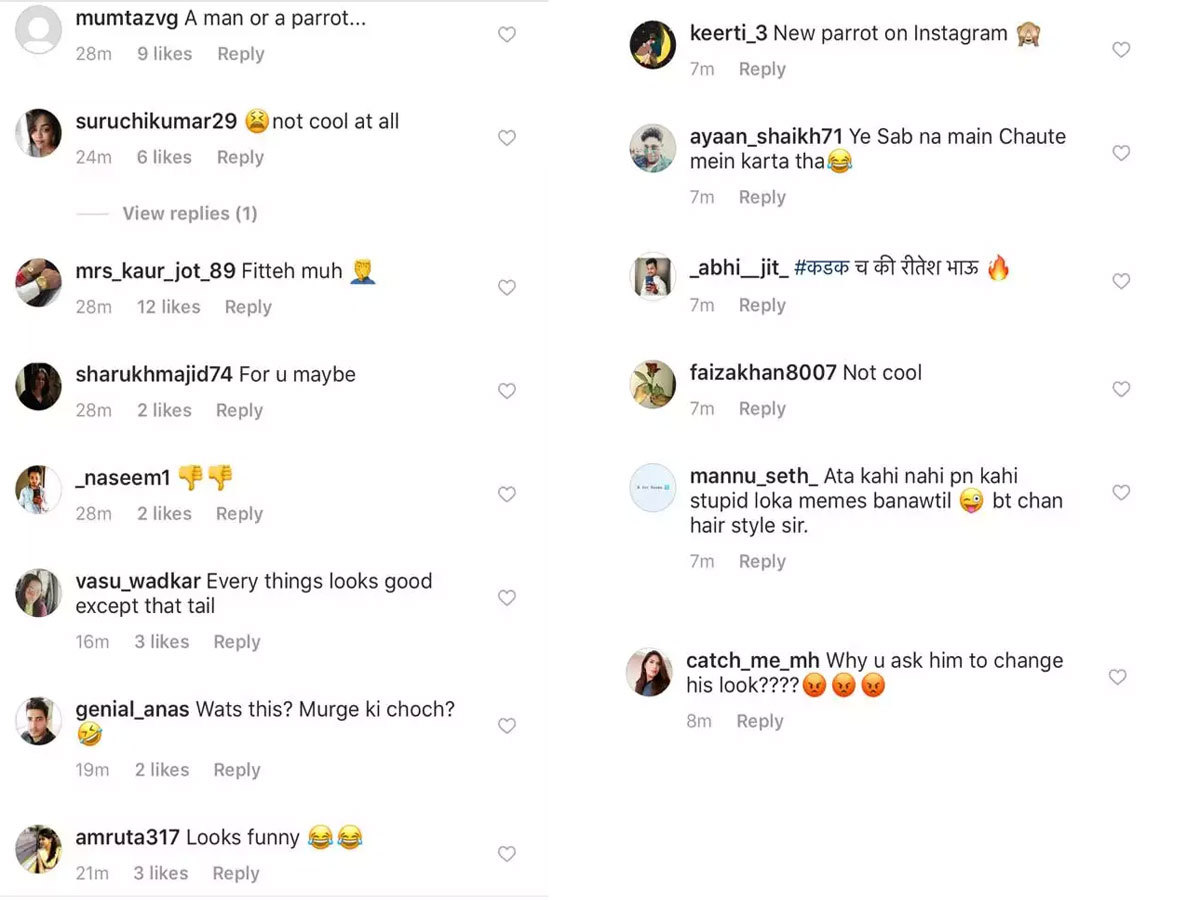Reply to ayaan_shaikh71's comment
The image size is (1200, 900).
pos(762,197)
